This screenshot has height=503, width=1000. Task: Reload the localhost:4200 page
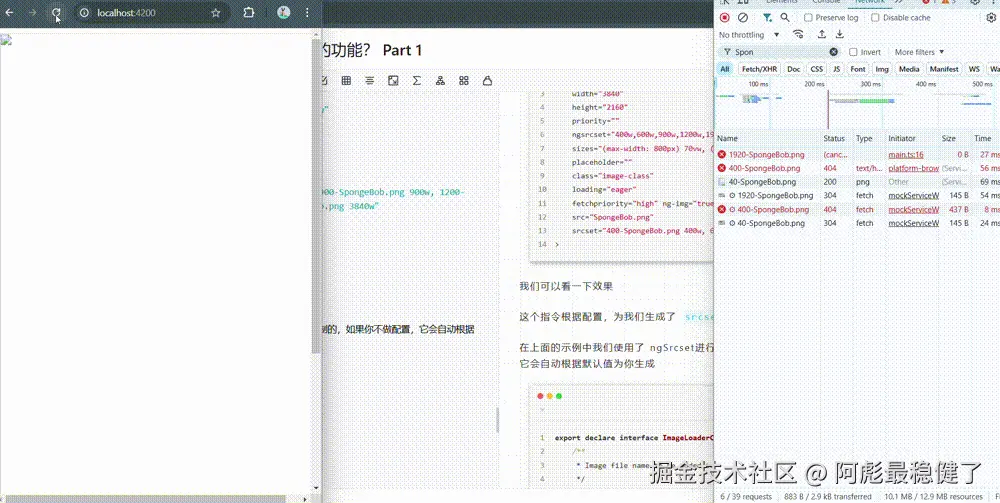pos(56,13)
